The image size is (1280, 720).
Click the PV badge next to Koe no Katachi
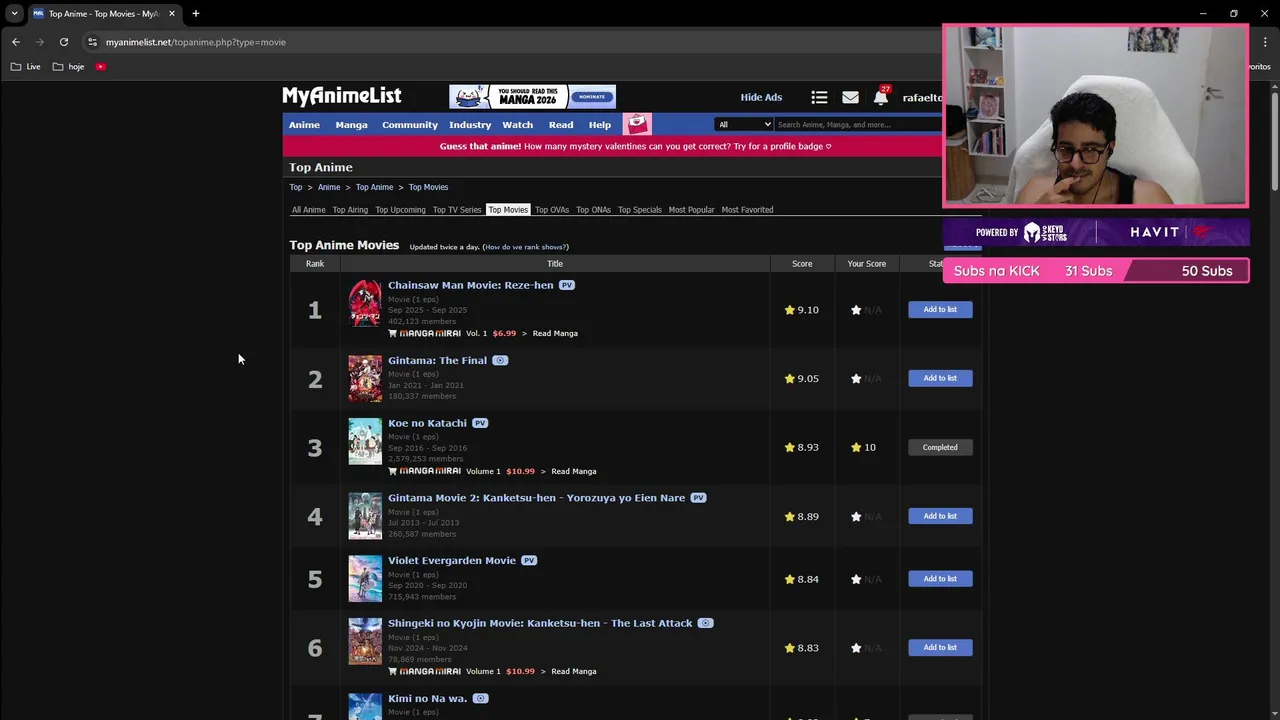pyautogui.click(x=480, y=423)
